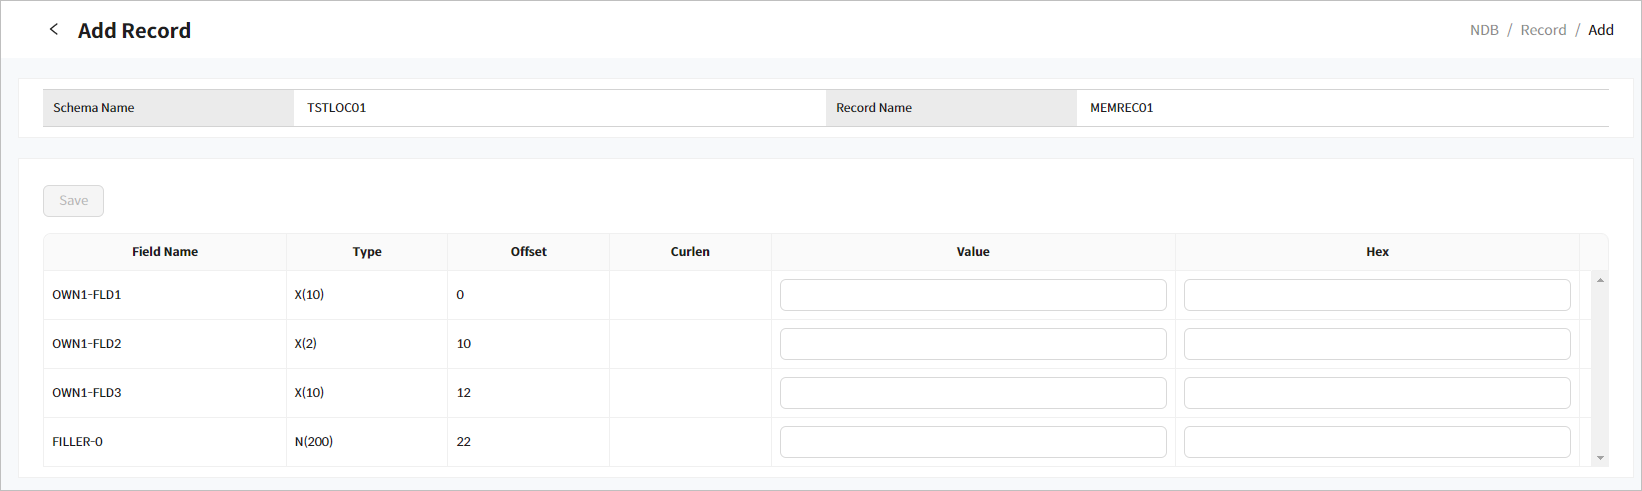The image size is (1642, 491).
Task: Focus the Value input for OWN1-FLD1
Action: (972, 295)
